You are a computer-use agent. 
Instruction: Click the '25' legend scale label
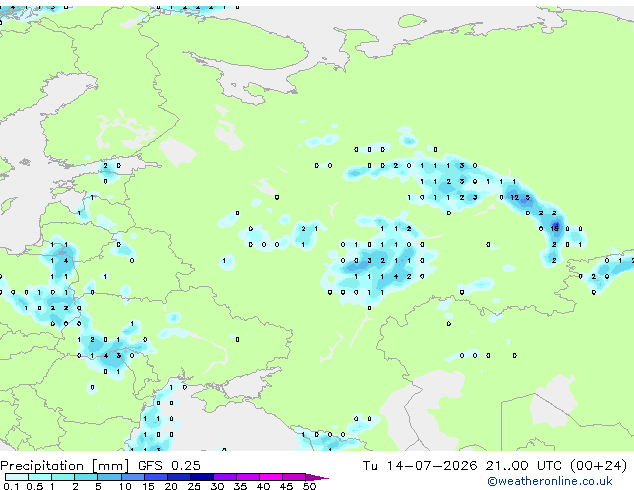pos(194,486)
